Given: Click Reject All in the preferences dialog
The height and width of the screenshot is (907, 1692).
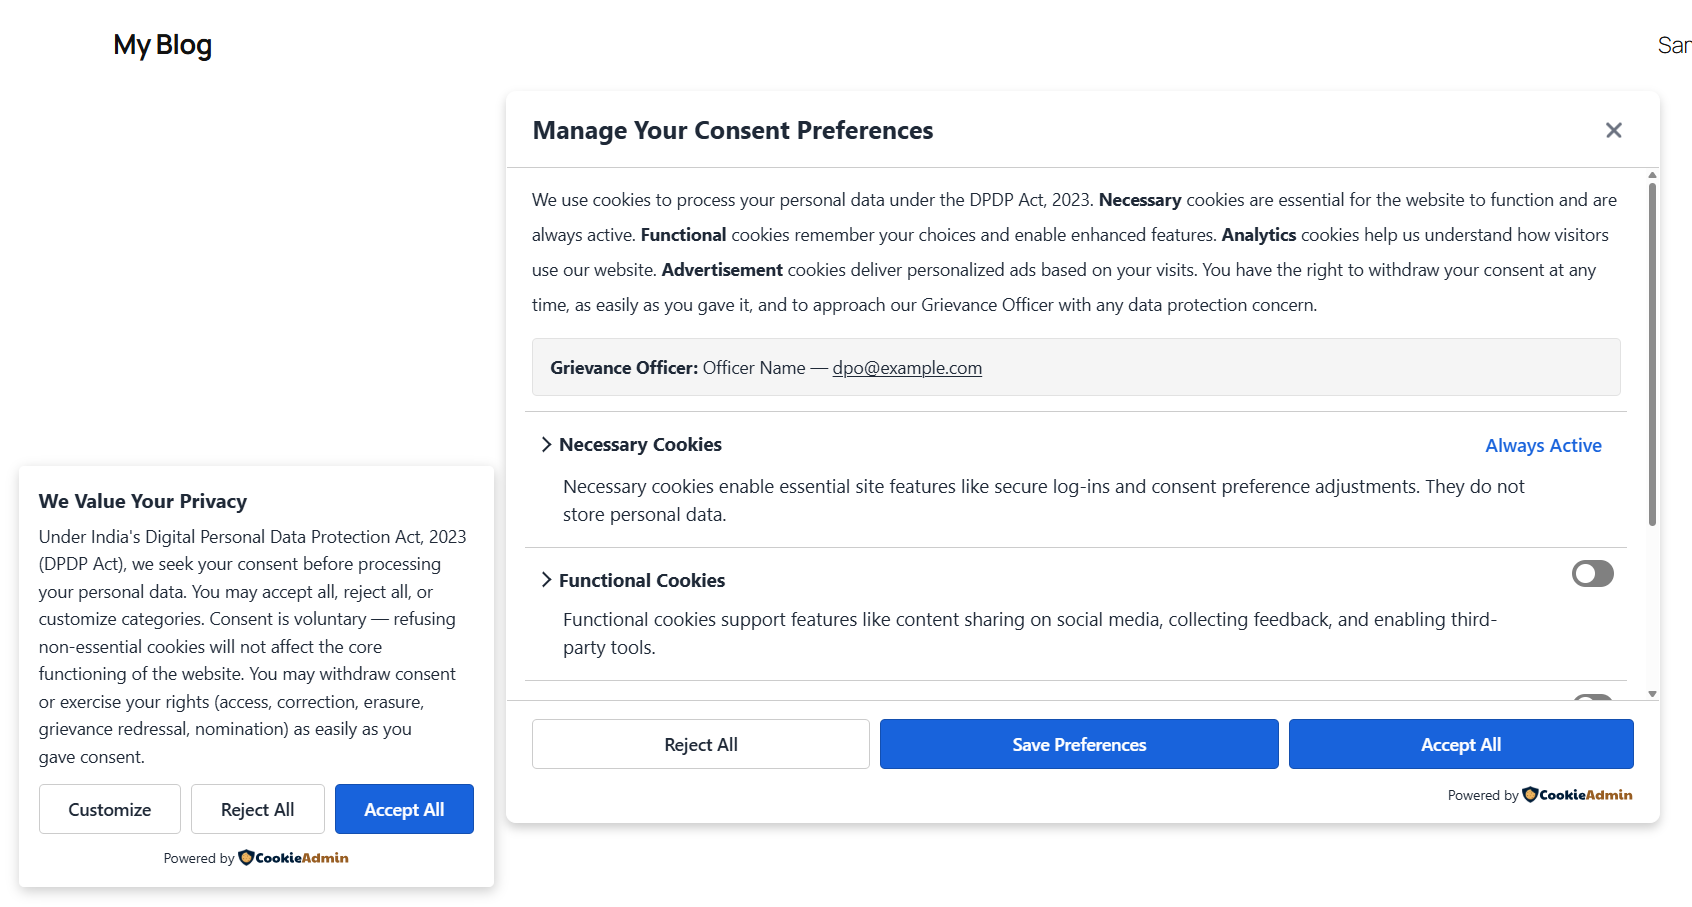Looking at the screenshot, I should (700, 744).
